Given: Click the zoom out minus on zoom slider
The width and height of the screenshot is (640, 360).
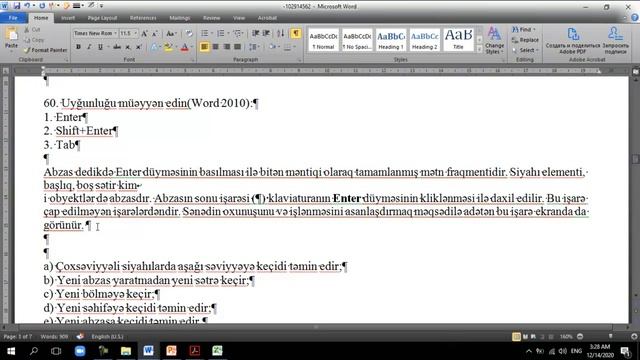Looking at the screenshot, I should pos(580,337).
